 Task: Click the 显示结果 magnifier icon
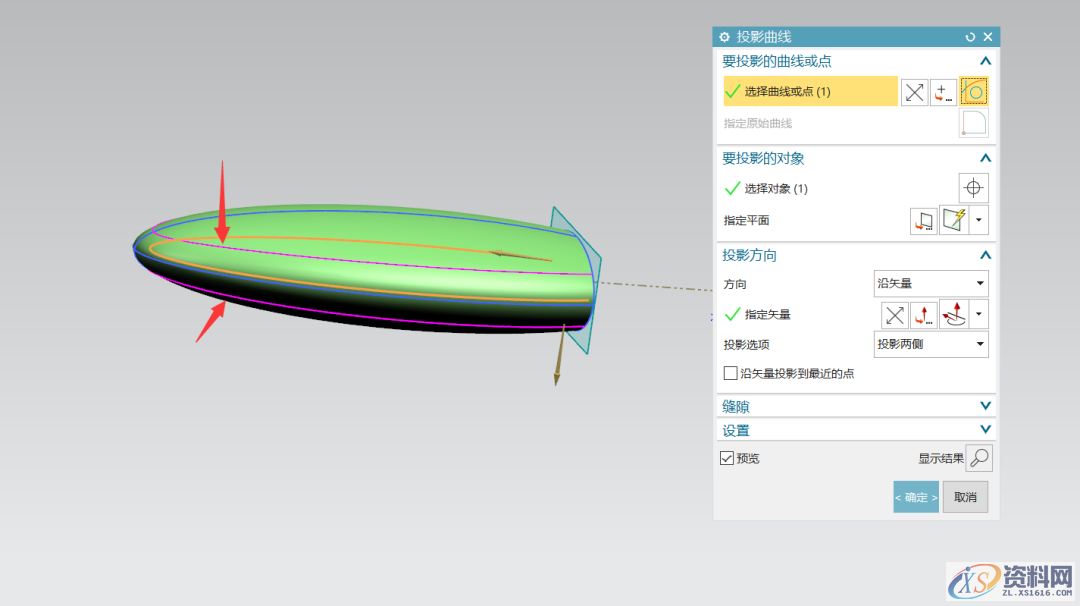click(979, 458)
